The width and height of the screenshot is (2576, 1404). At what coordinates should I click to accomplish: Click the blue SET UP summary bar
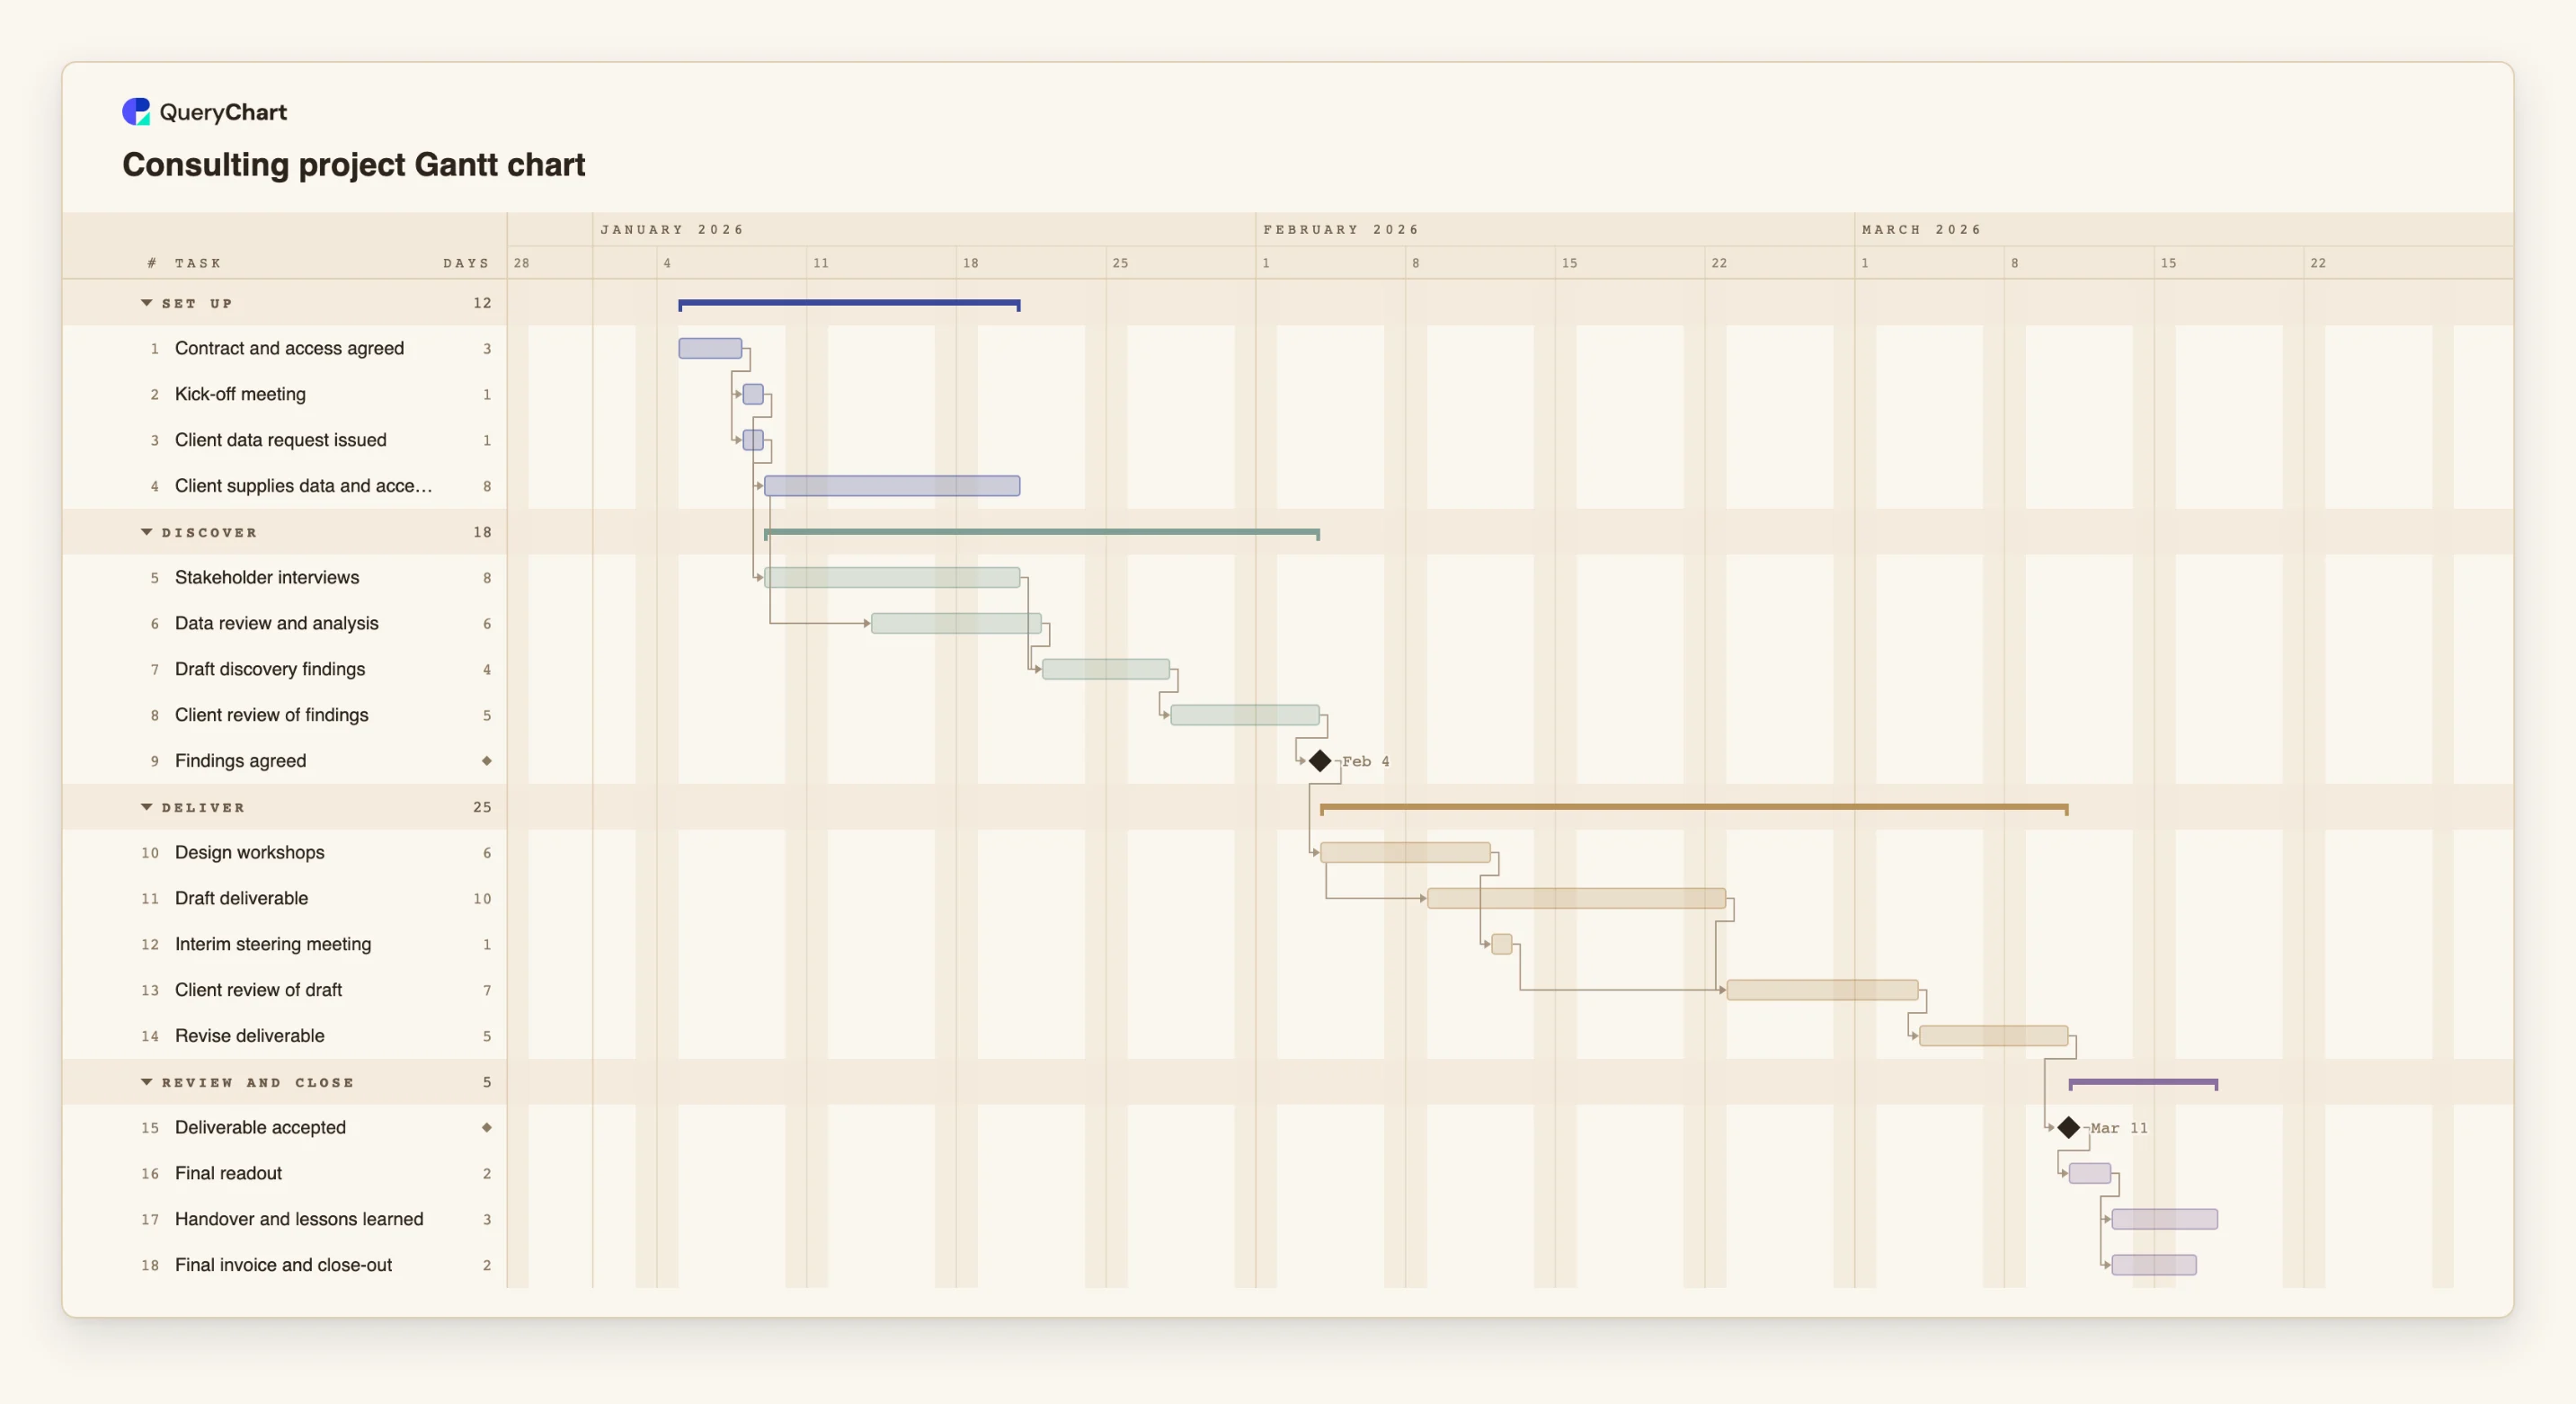[849, 303]
